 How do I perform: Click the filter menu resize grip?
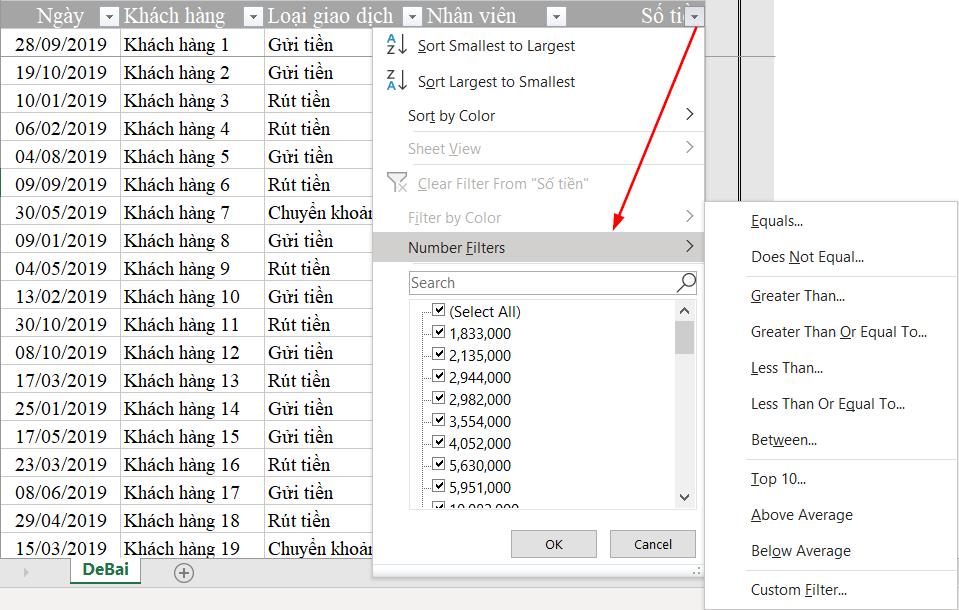coord(697,571)
